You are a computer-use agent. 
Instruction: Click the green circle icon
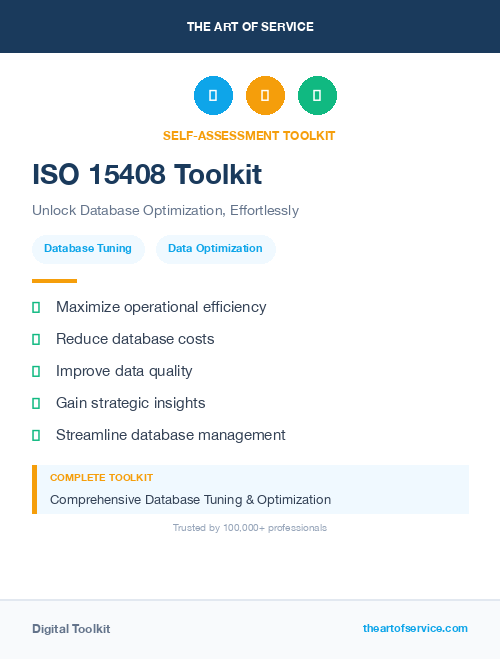click(x=317, y=95)
